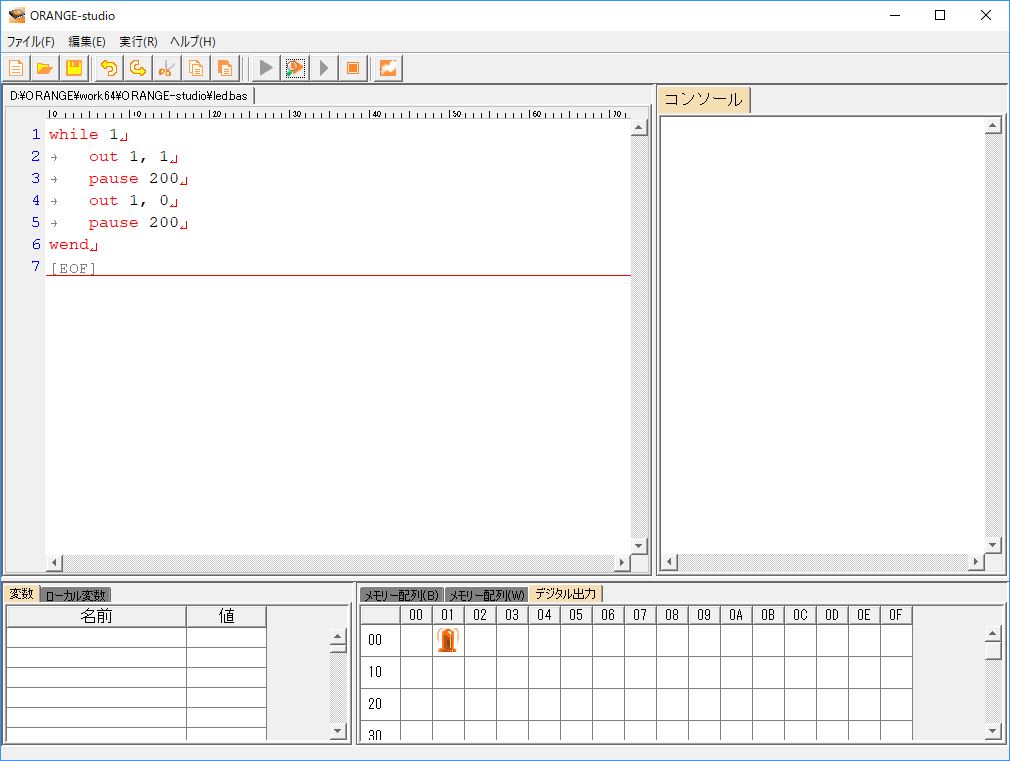The height and width of the screenshot is (761, 1010).
Task: Click the console's scroll up arrow
Action: [x=993, y=126]
